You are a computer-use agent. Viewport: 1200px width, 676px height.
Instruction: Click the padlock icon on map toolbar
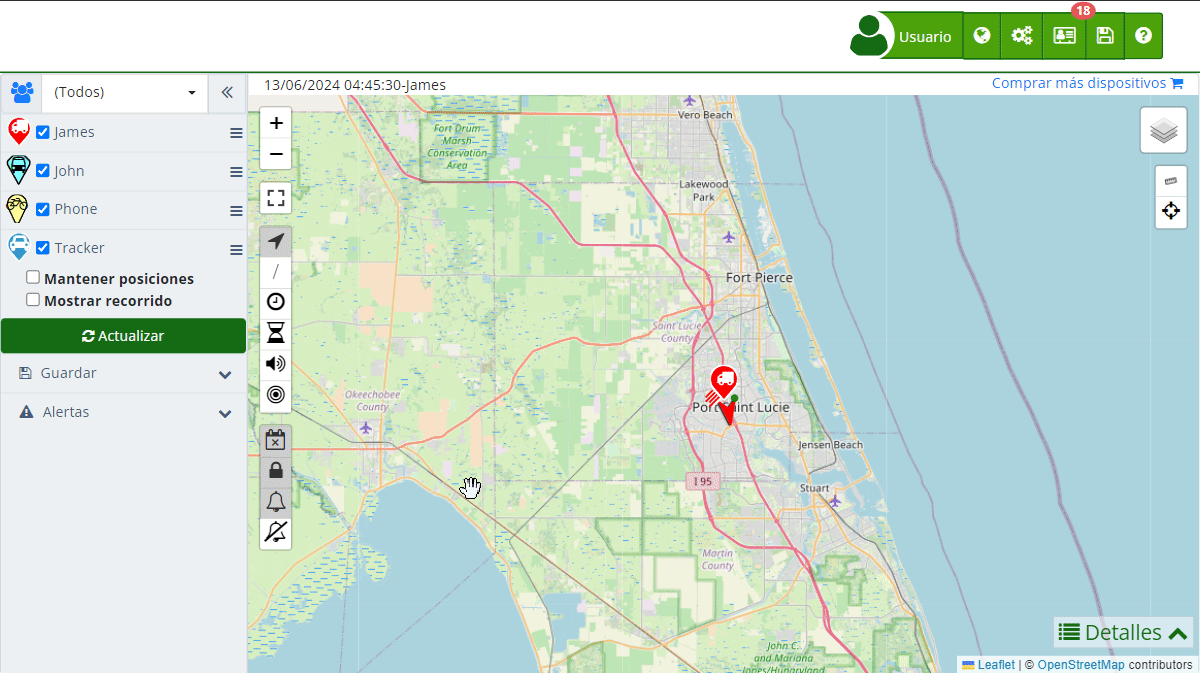coord(276,470)
